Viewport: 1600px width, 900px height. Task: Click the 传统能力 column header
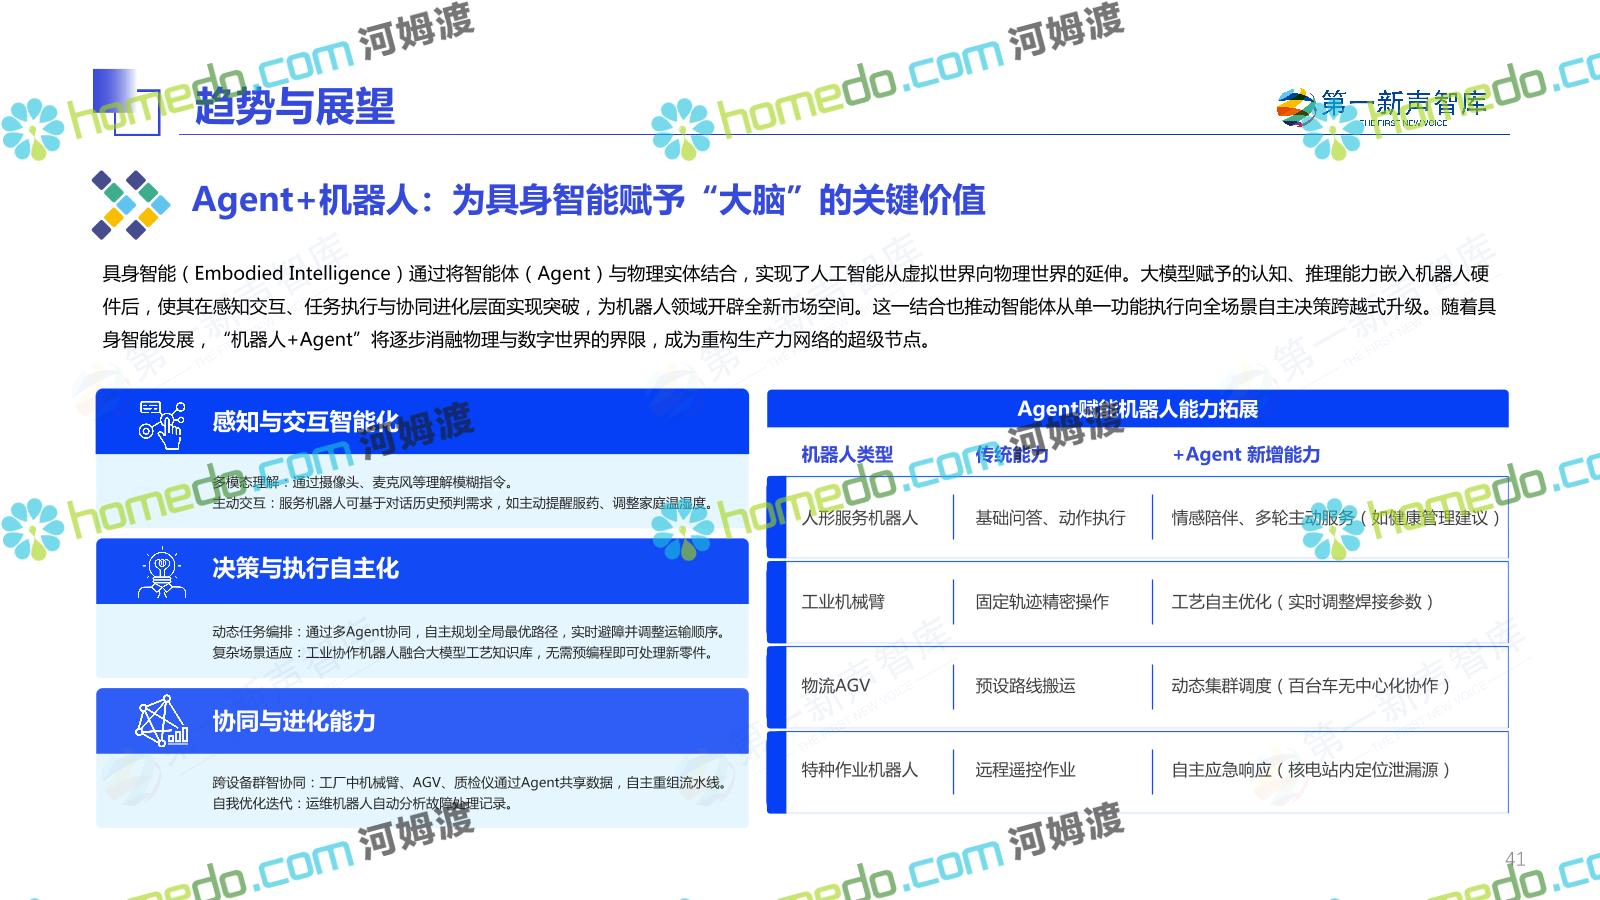point(1011,455)
